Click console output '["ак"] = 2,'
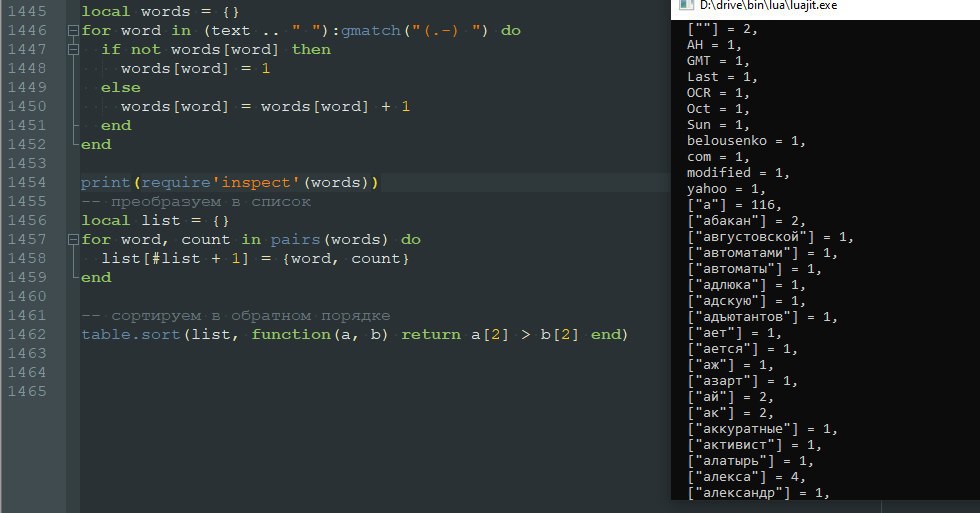Image resolution: width=980 pixels, height=513 pixels. click(x=730, y=413)
